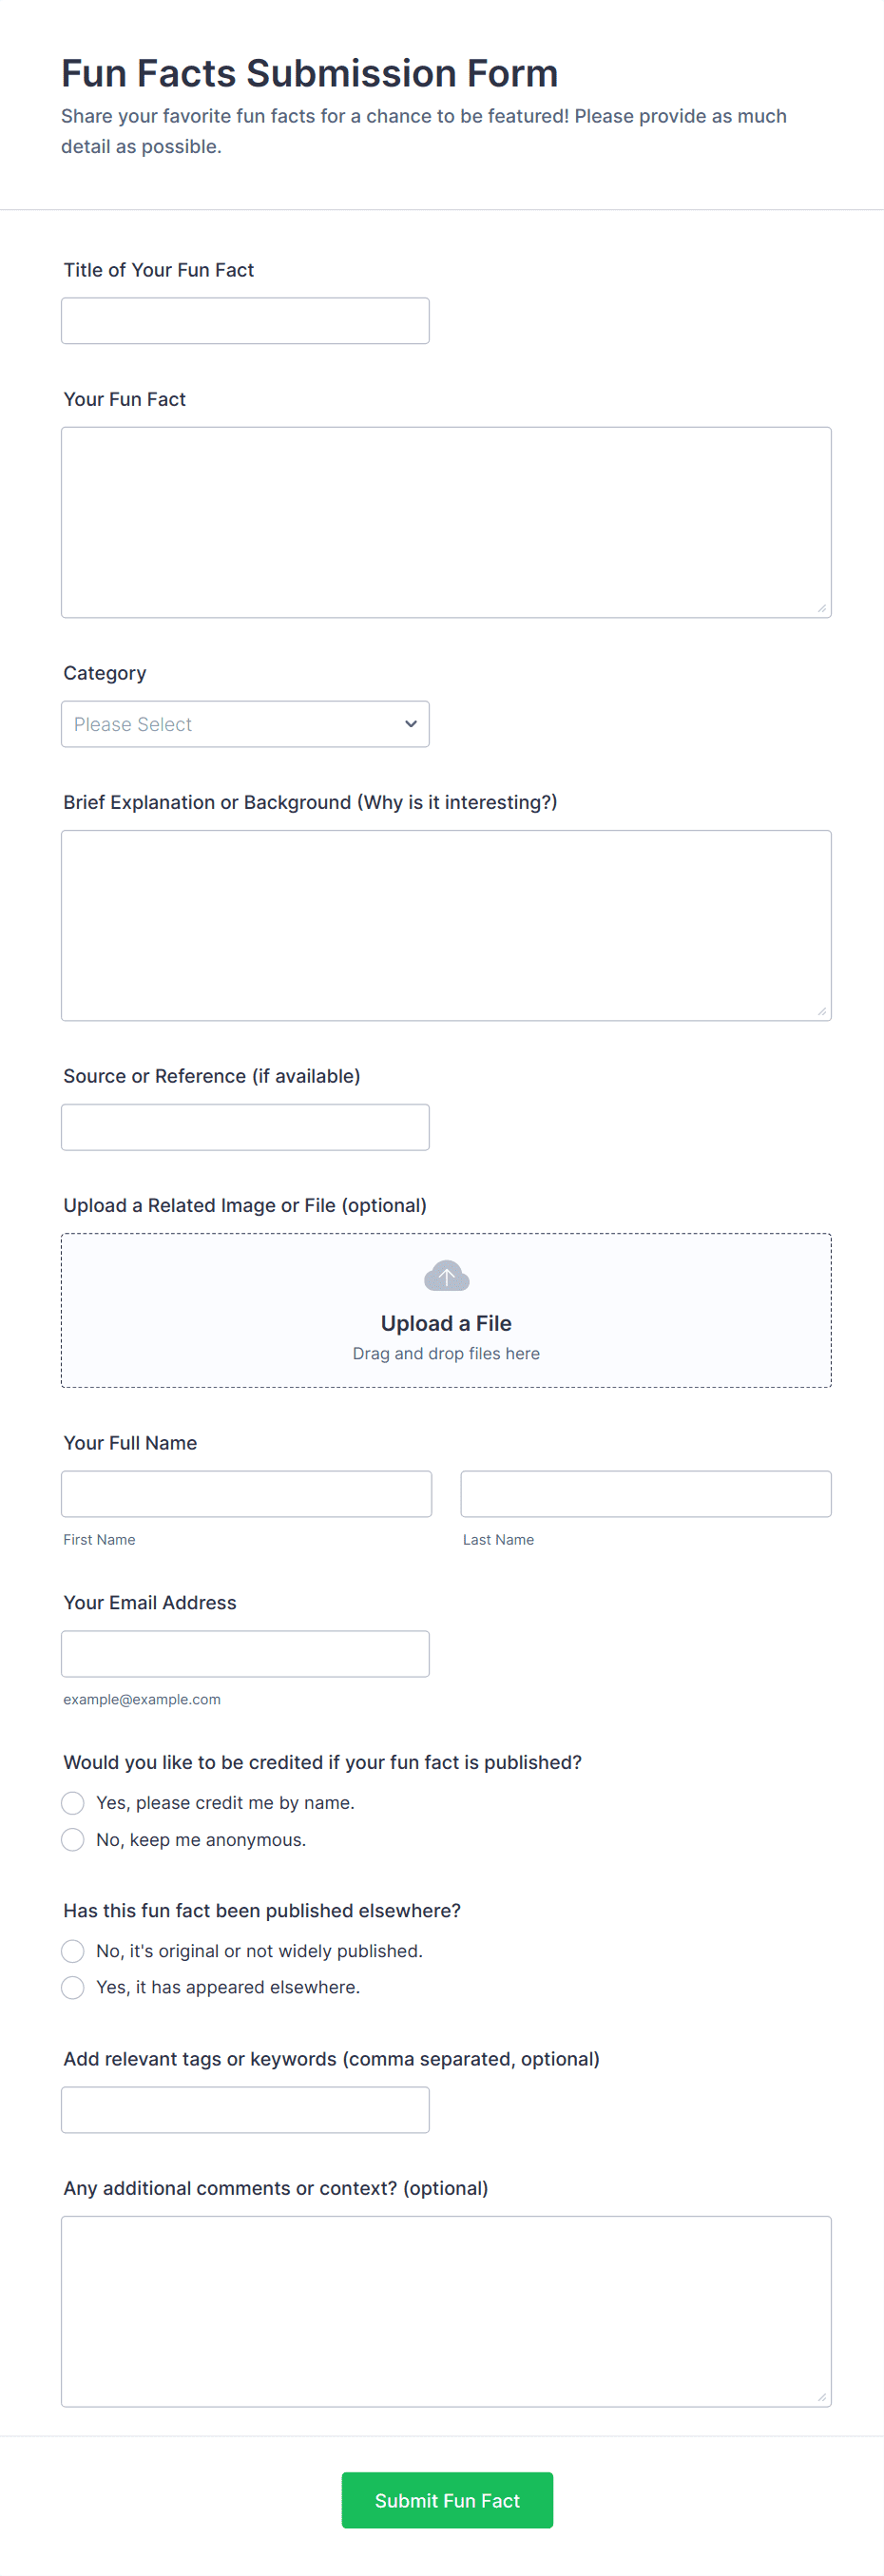Click resize grip on additional comments textarea
This screenshot has width=884, height=2576.
tap(821, 2397)
